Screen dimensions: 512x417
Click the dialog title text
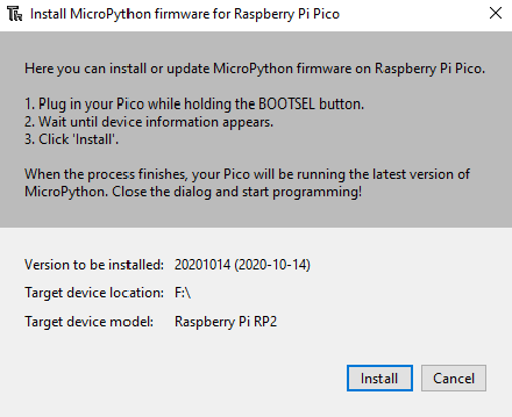coord(185,14)
